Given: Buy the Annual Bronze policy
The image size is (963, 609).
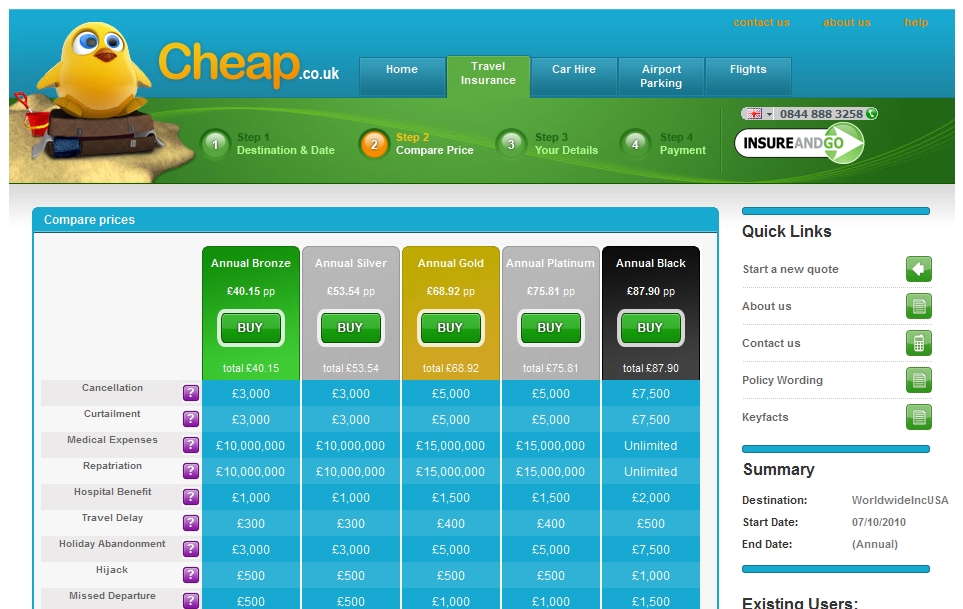Looking at the screenshot, I should click(x=251, y=328).
